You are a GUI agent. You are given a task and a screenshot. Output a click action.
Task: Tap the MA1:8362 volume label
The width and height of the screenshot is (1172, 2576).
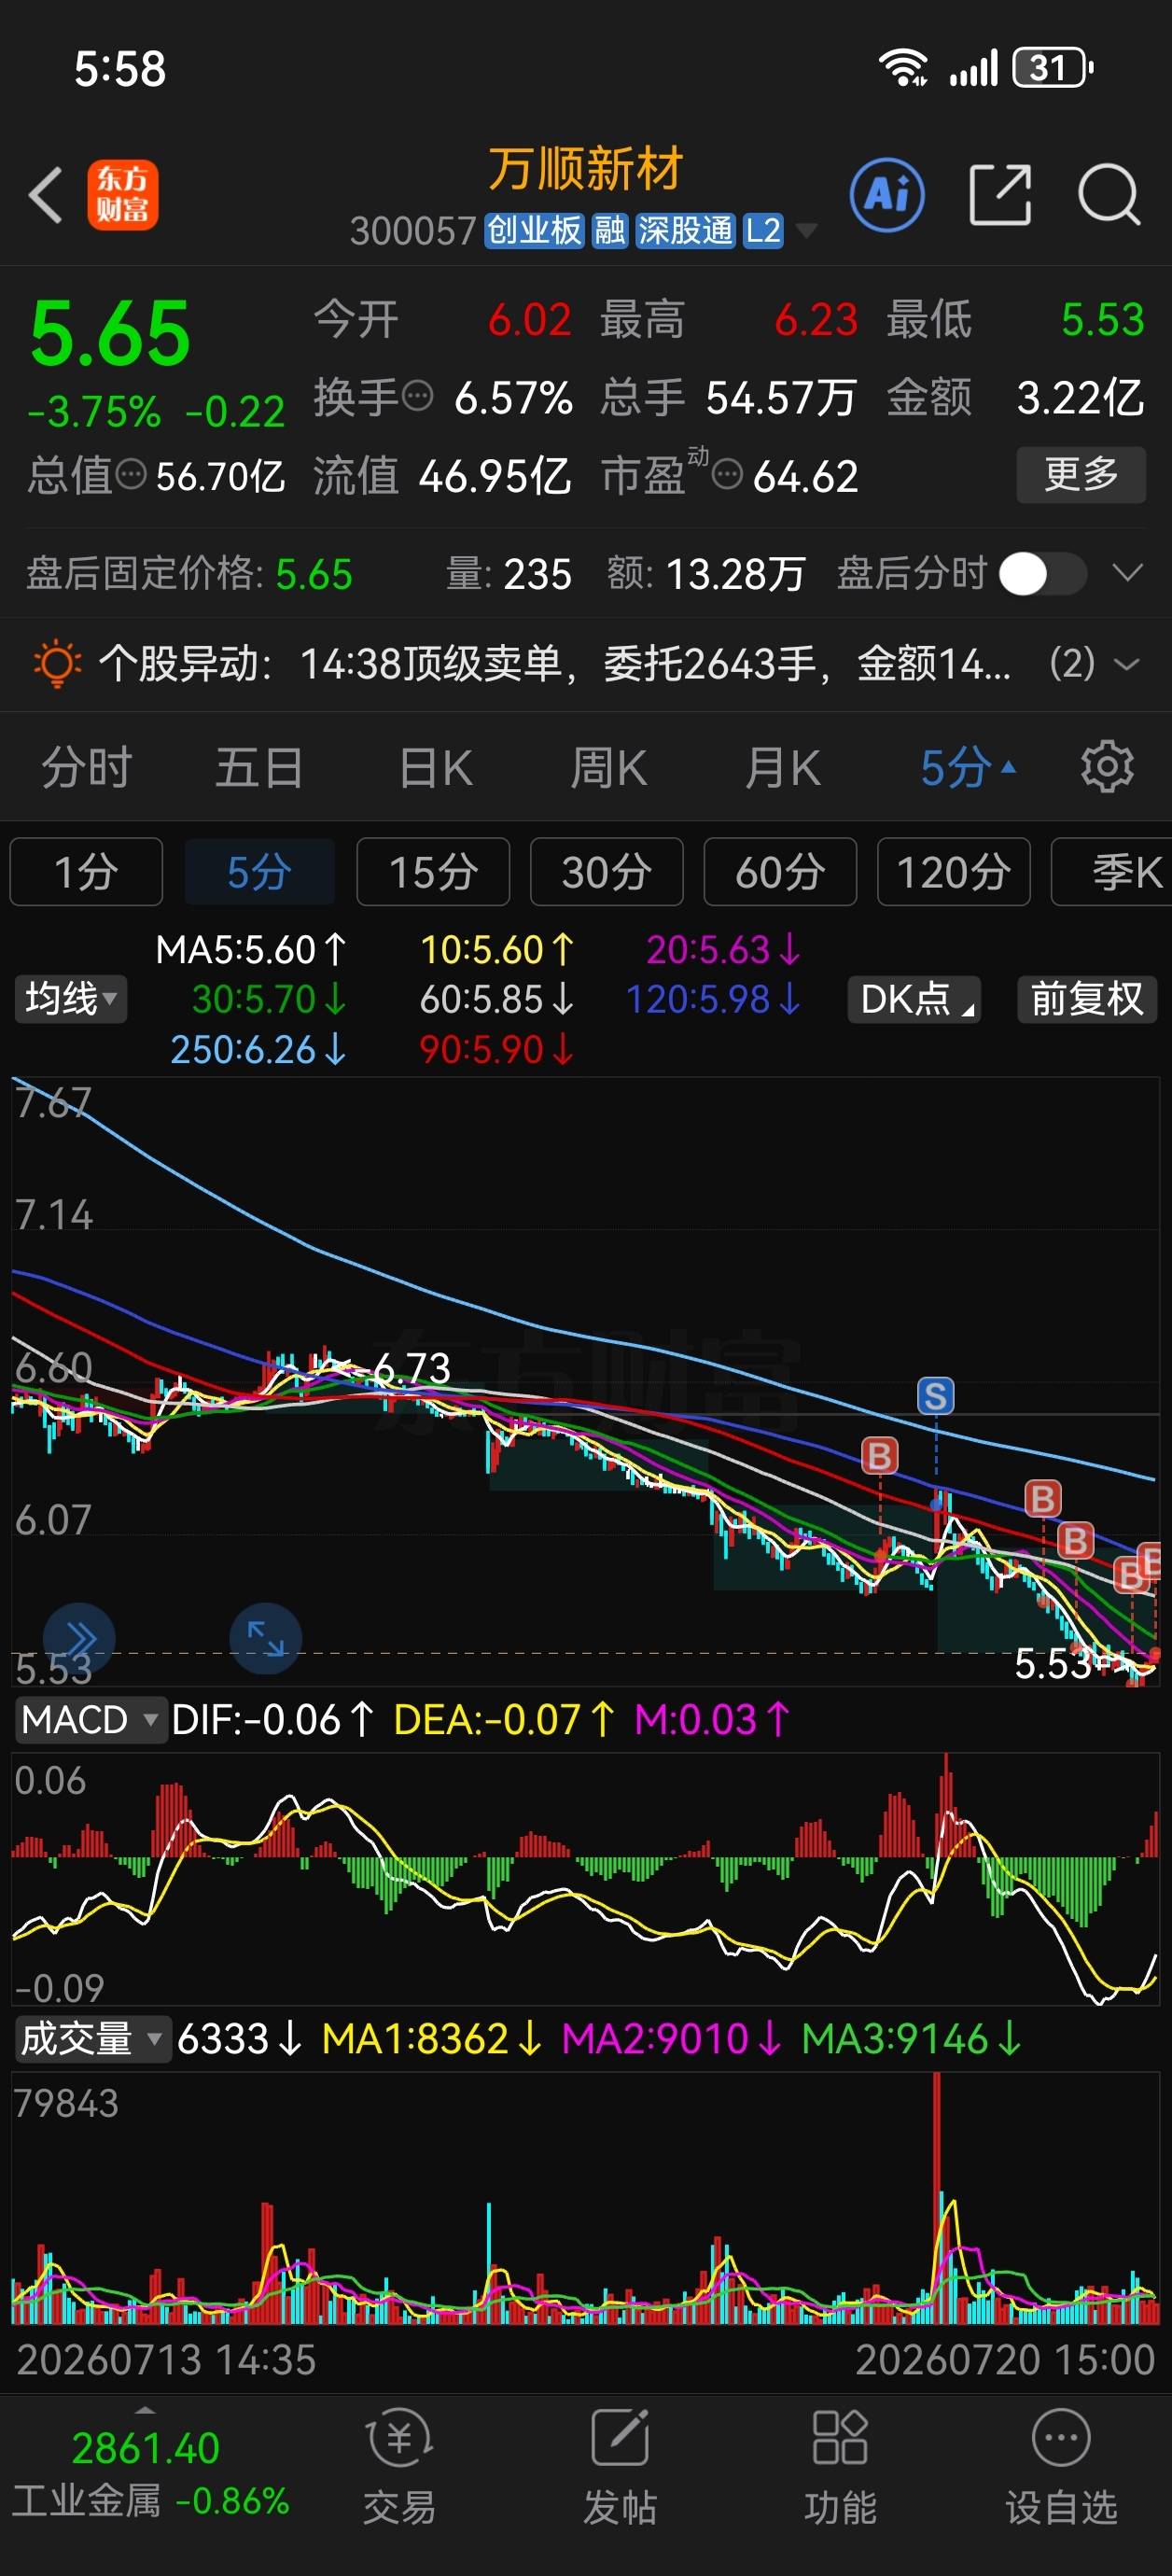432,2038
